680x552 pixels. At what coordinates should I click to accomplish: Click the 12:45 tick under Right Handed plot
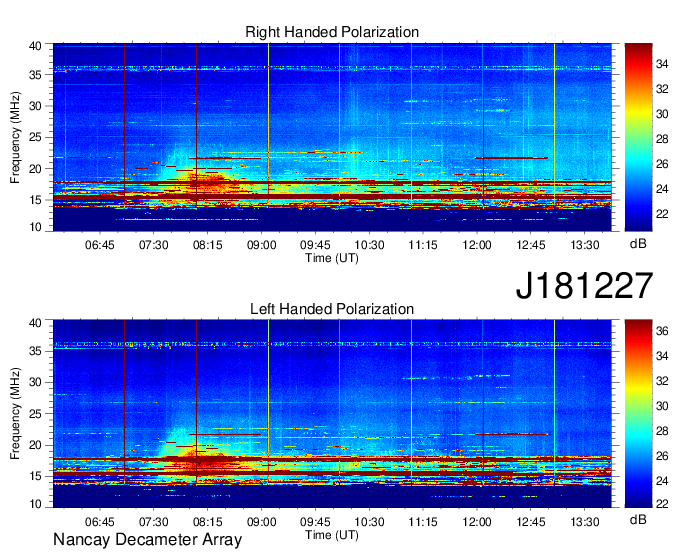point(531,245)
